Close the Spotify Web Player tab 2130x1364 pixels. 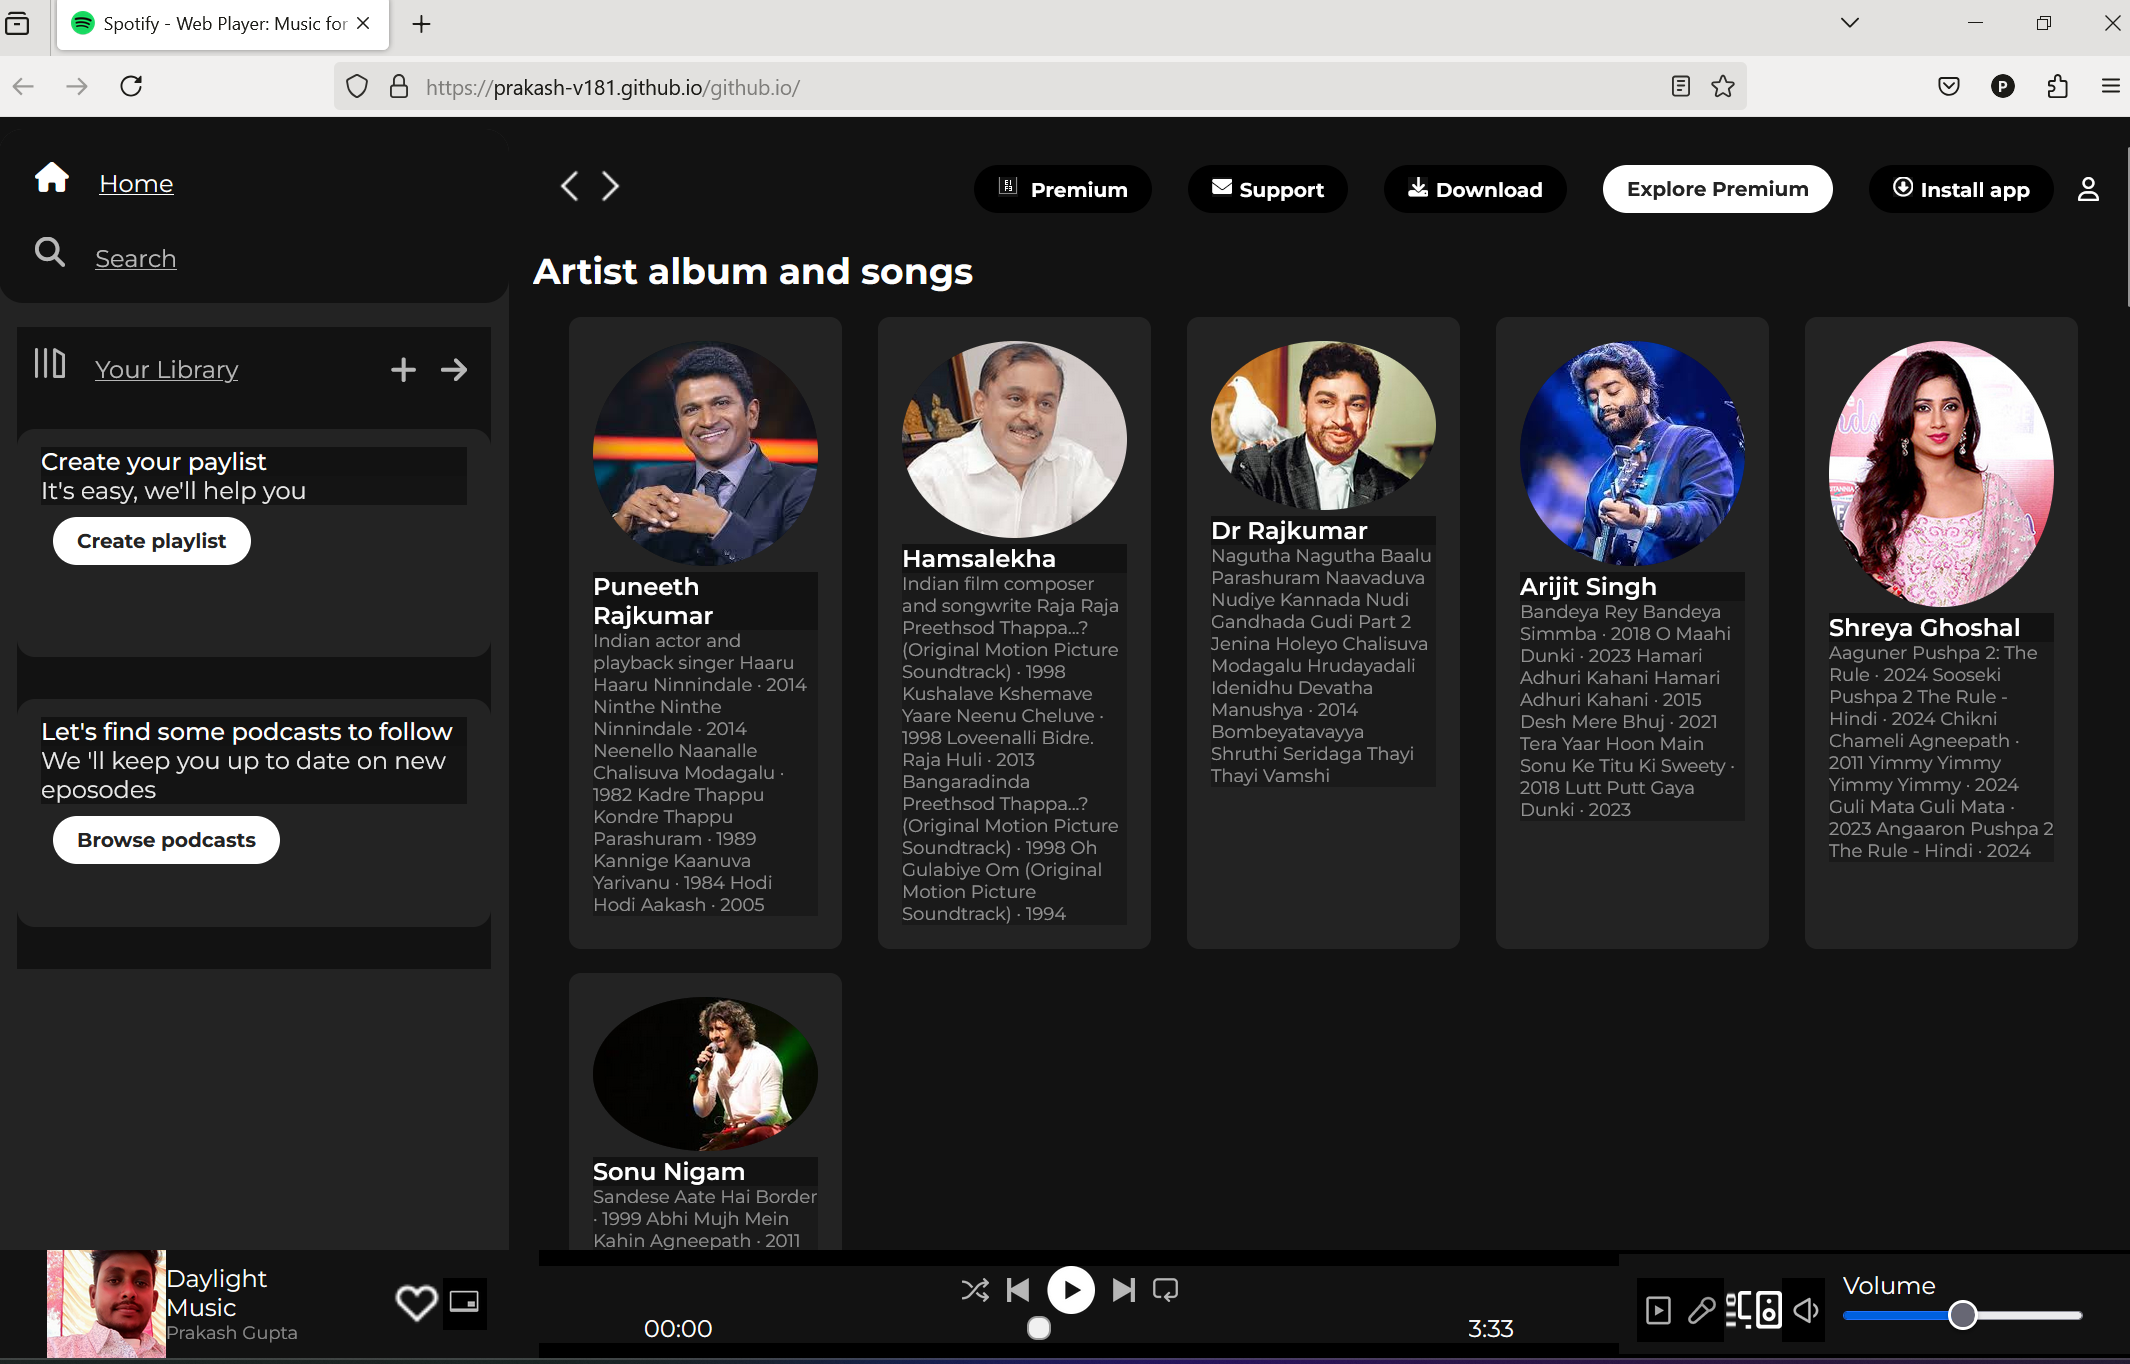(364, 23)
